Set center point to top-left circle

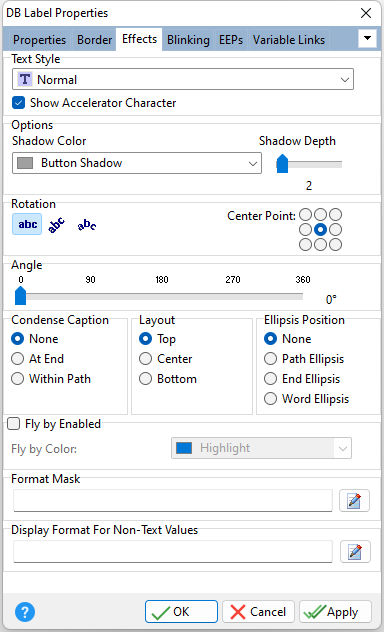(305, 214)
